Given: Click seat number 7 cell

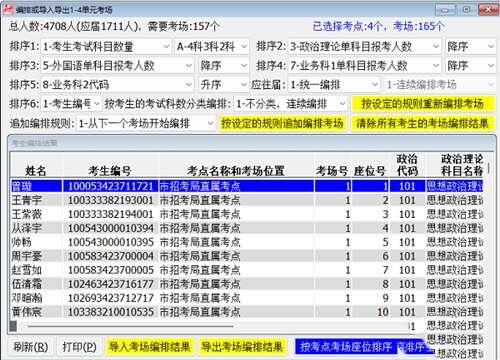Looking at the screenshot, I should click(370, 270).
